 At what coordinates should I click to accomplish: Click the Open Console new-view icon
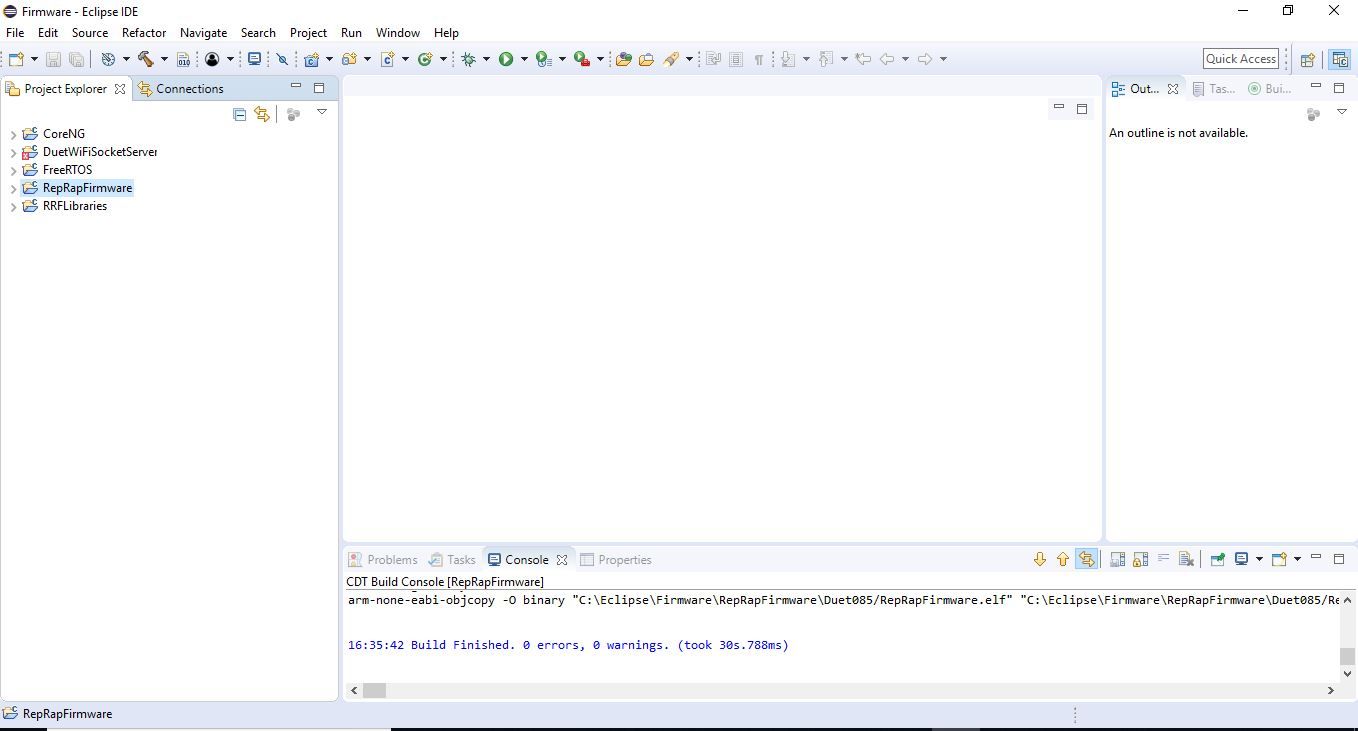[1279, 559]
